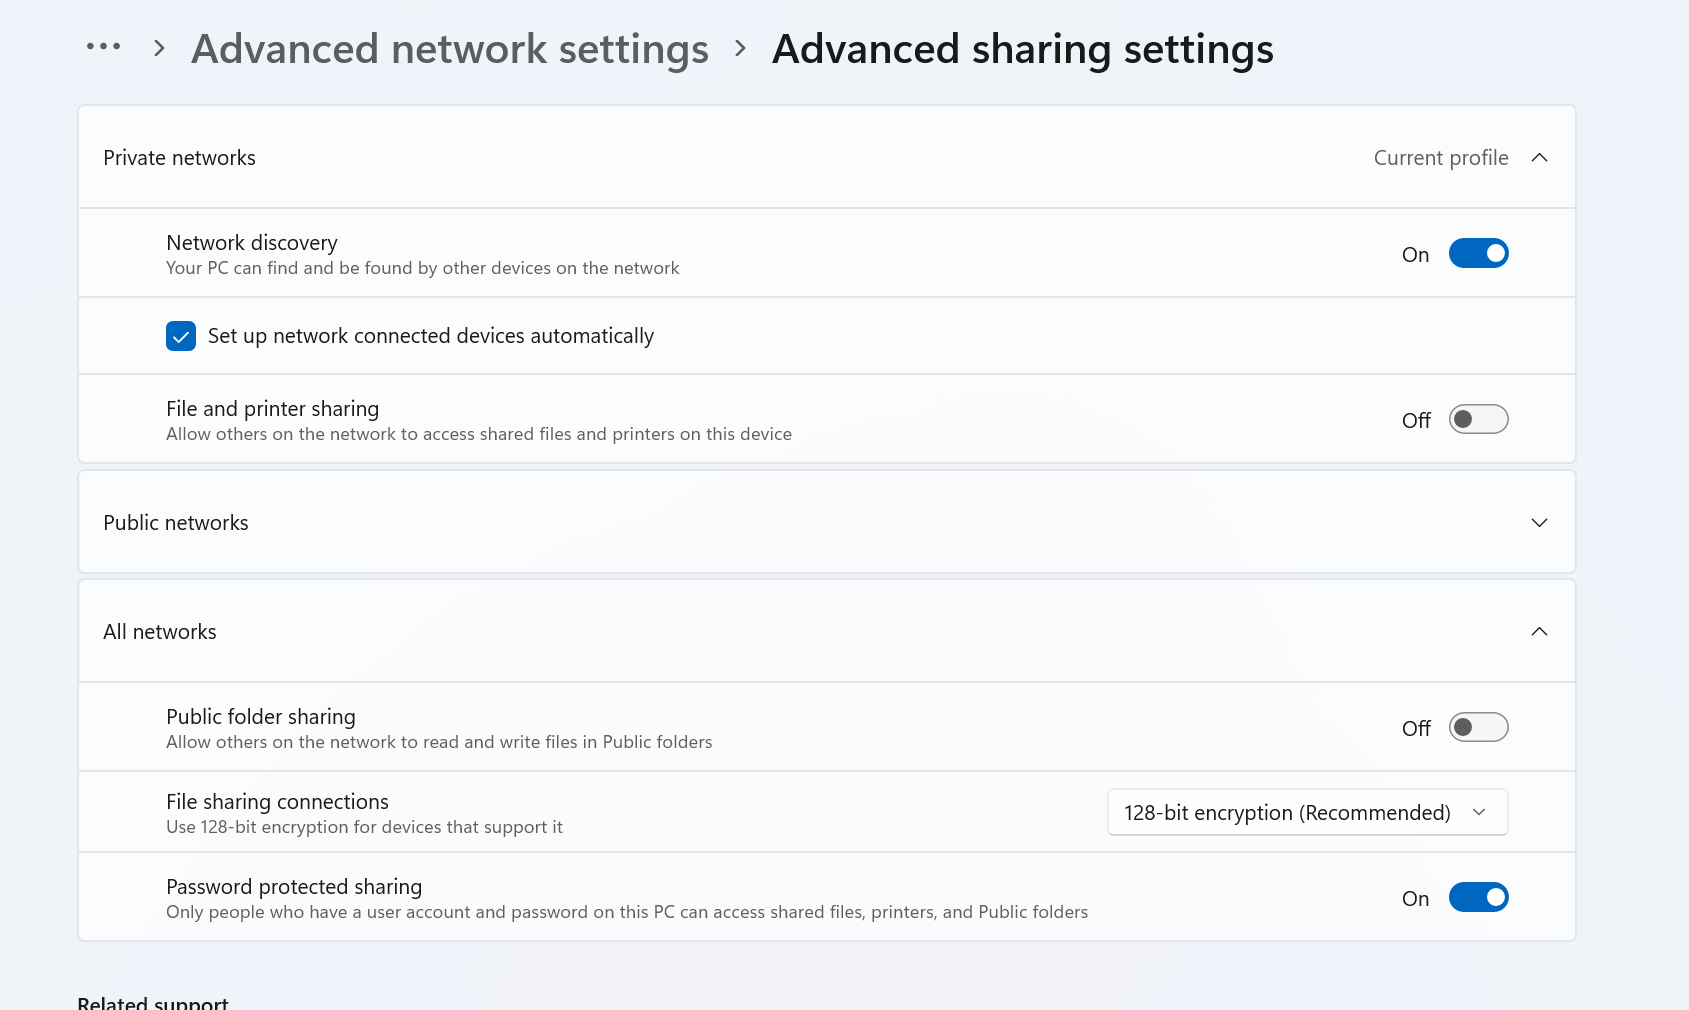Click the Advanced sharing settings title
1689x1010 pixels.
(x=1023, y=49)
